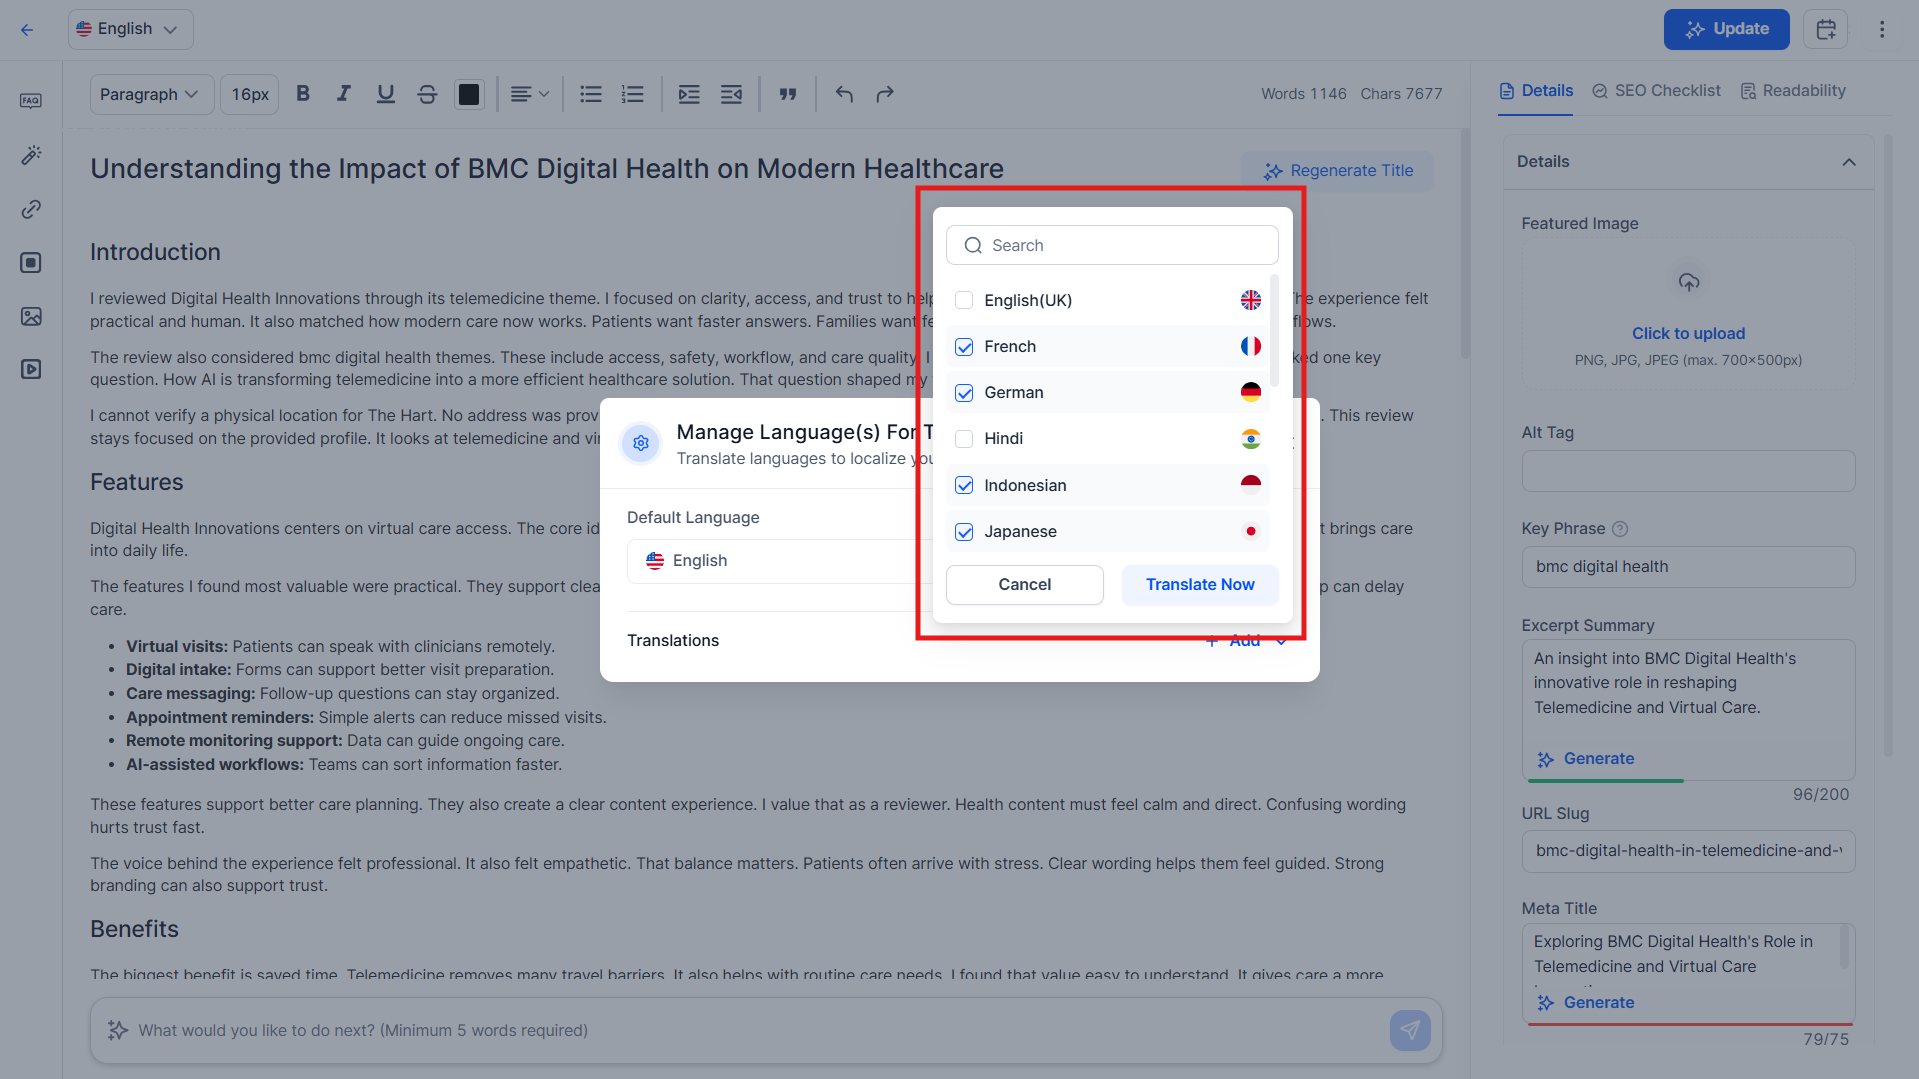
Task: Uncheck the French language checkbox
Action: click(x=964, y=347)
